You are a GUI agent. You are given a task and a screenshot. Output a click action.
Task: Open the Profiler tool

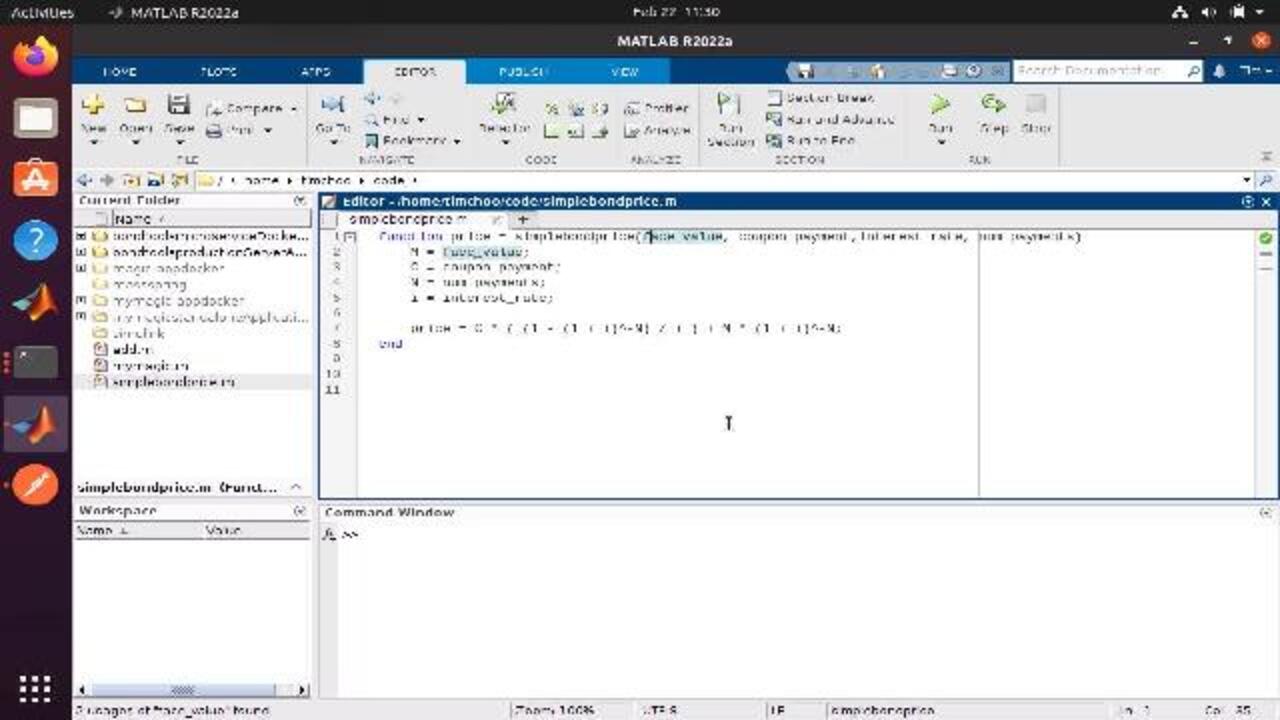[656, 108]
